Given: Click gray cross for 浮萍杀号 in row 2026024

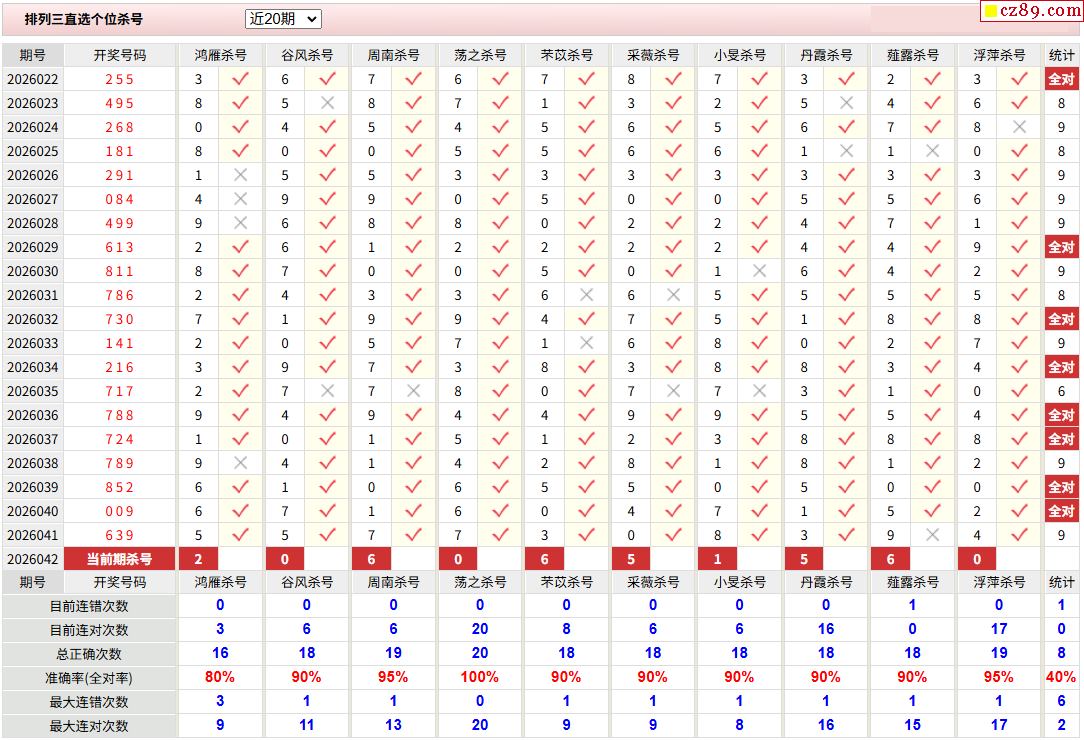Looking at the screenshot, I should tap(1019, 127).
